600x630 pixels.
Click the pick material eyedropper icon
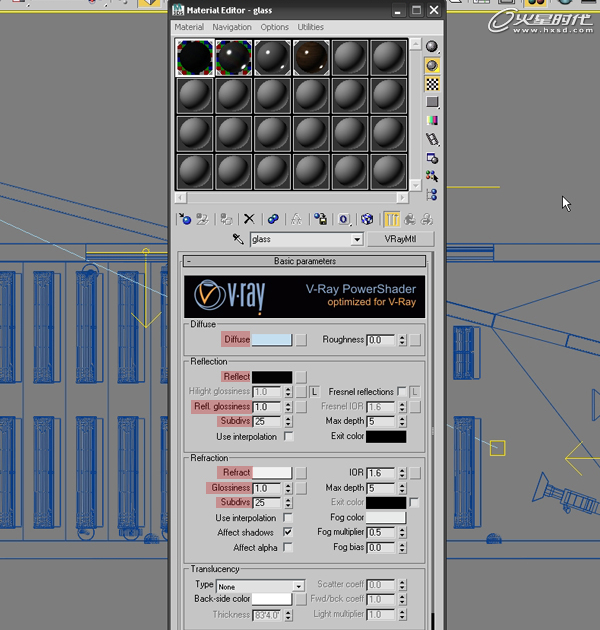pyautogui.click(x=238, y=239)
